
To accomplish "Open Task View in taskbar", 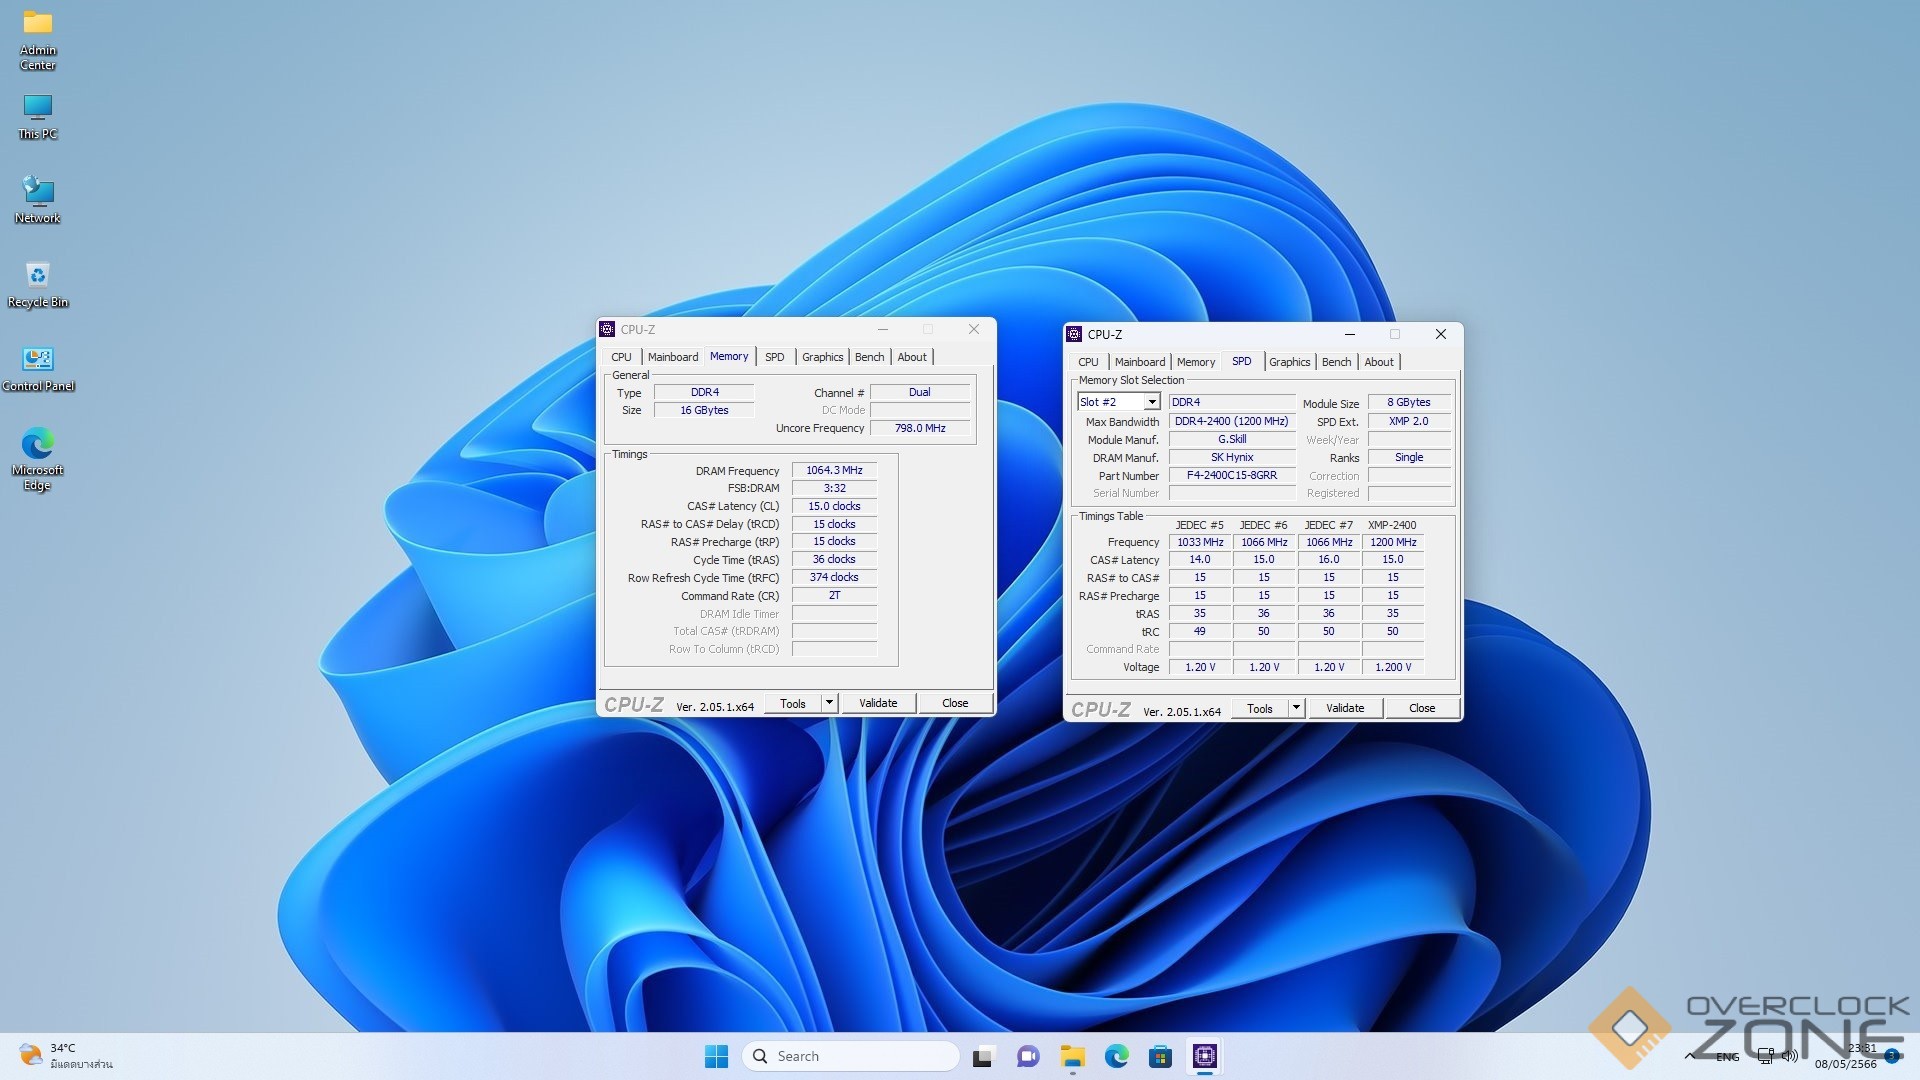I will pyautogui.click(x=983, y=1056).
